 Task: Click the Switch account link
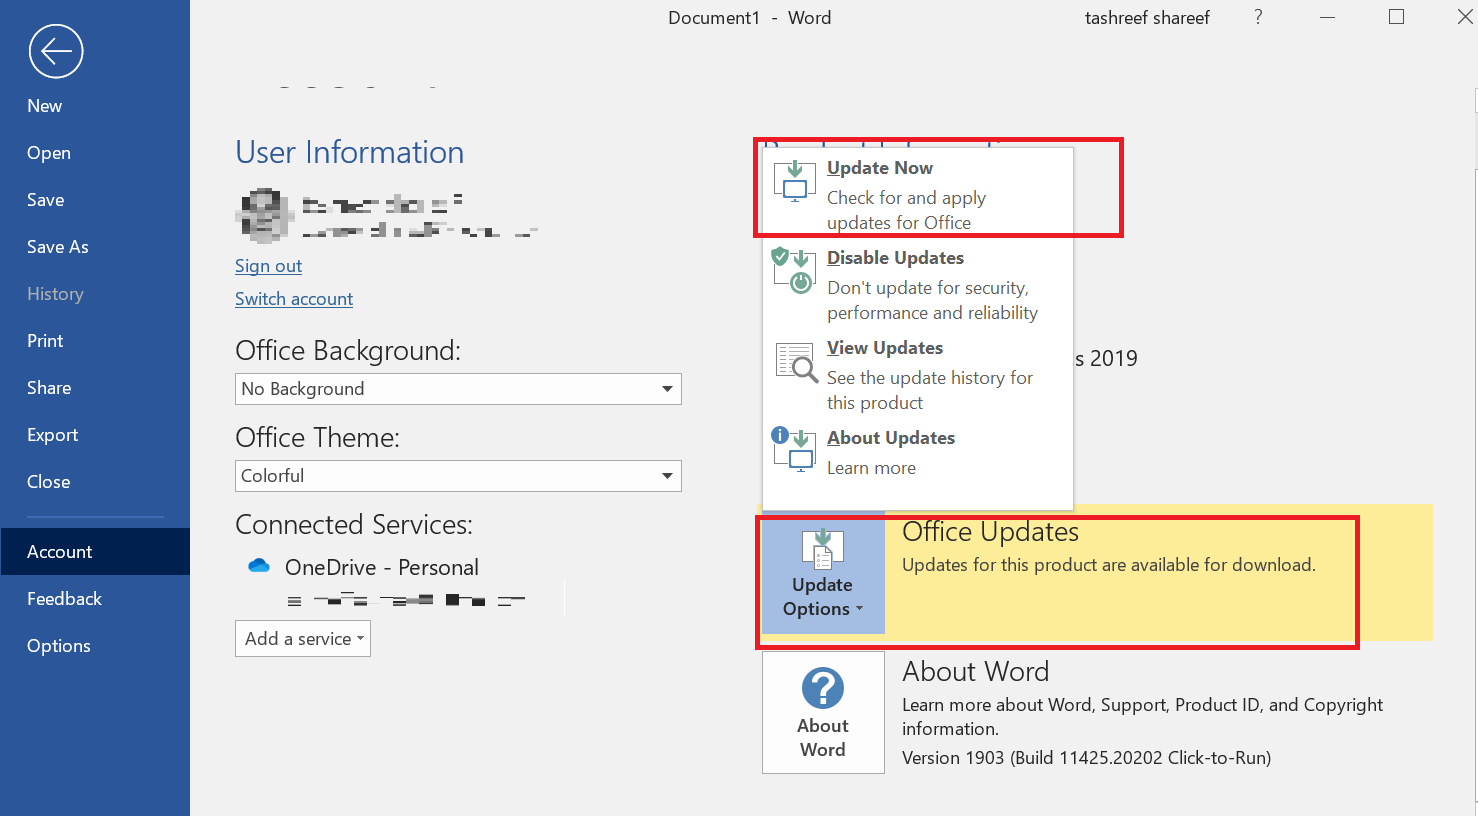294,299
